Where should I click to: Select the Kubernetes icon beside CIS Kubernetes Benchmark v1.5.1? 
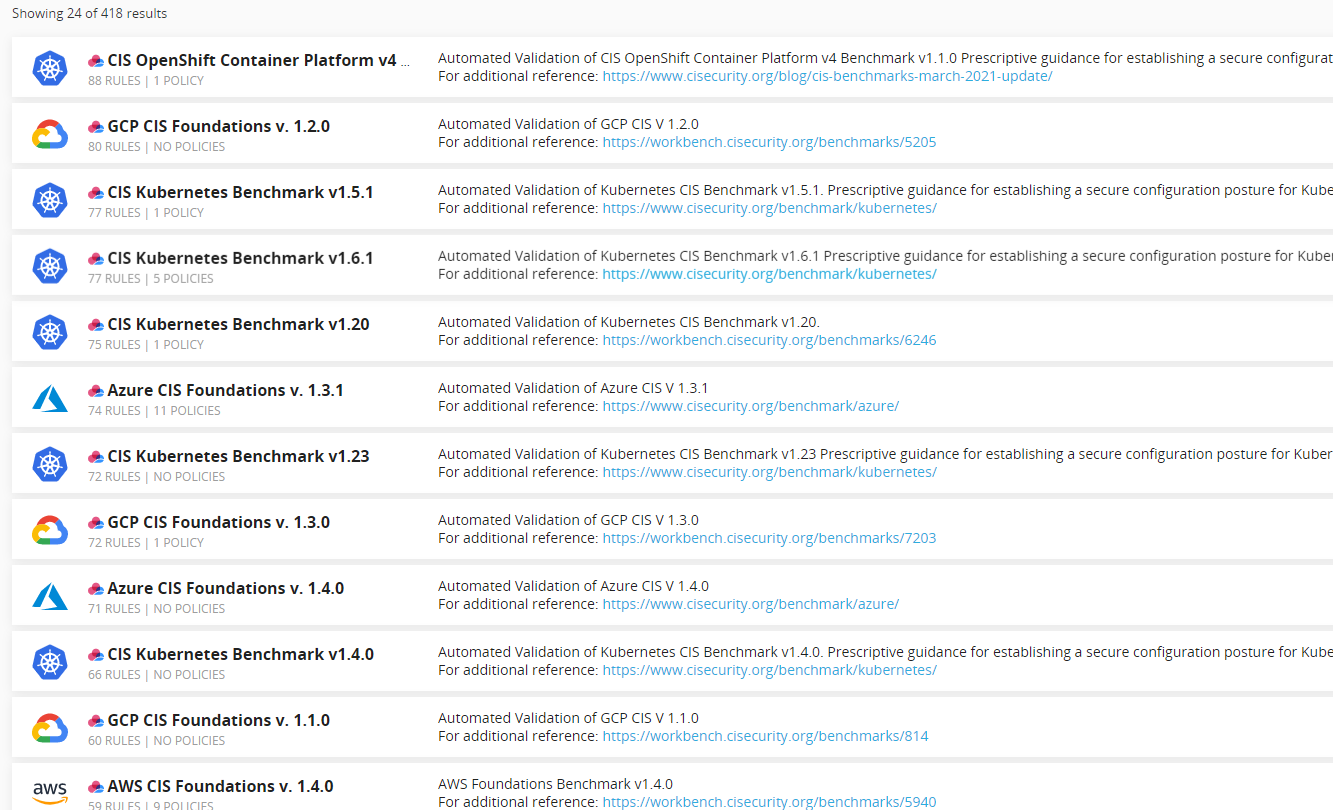[x=50, y=200]
